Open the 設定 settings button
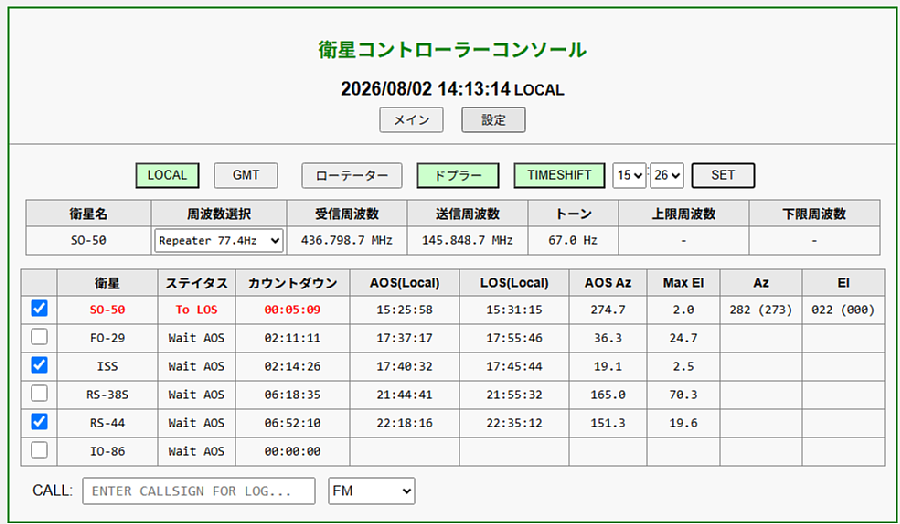This screenshot has width=900, height=524. coord(493,120)
